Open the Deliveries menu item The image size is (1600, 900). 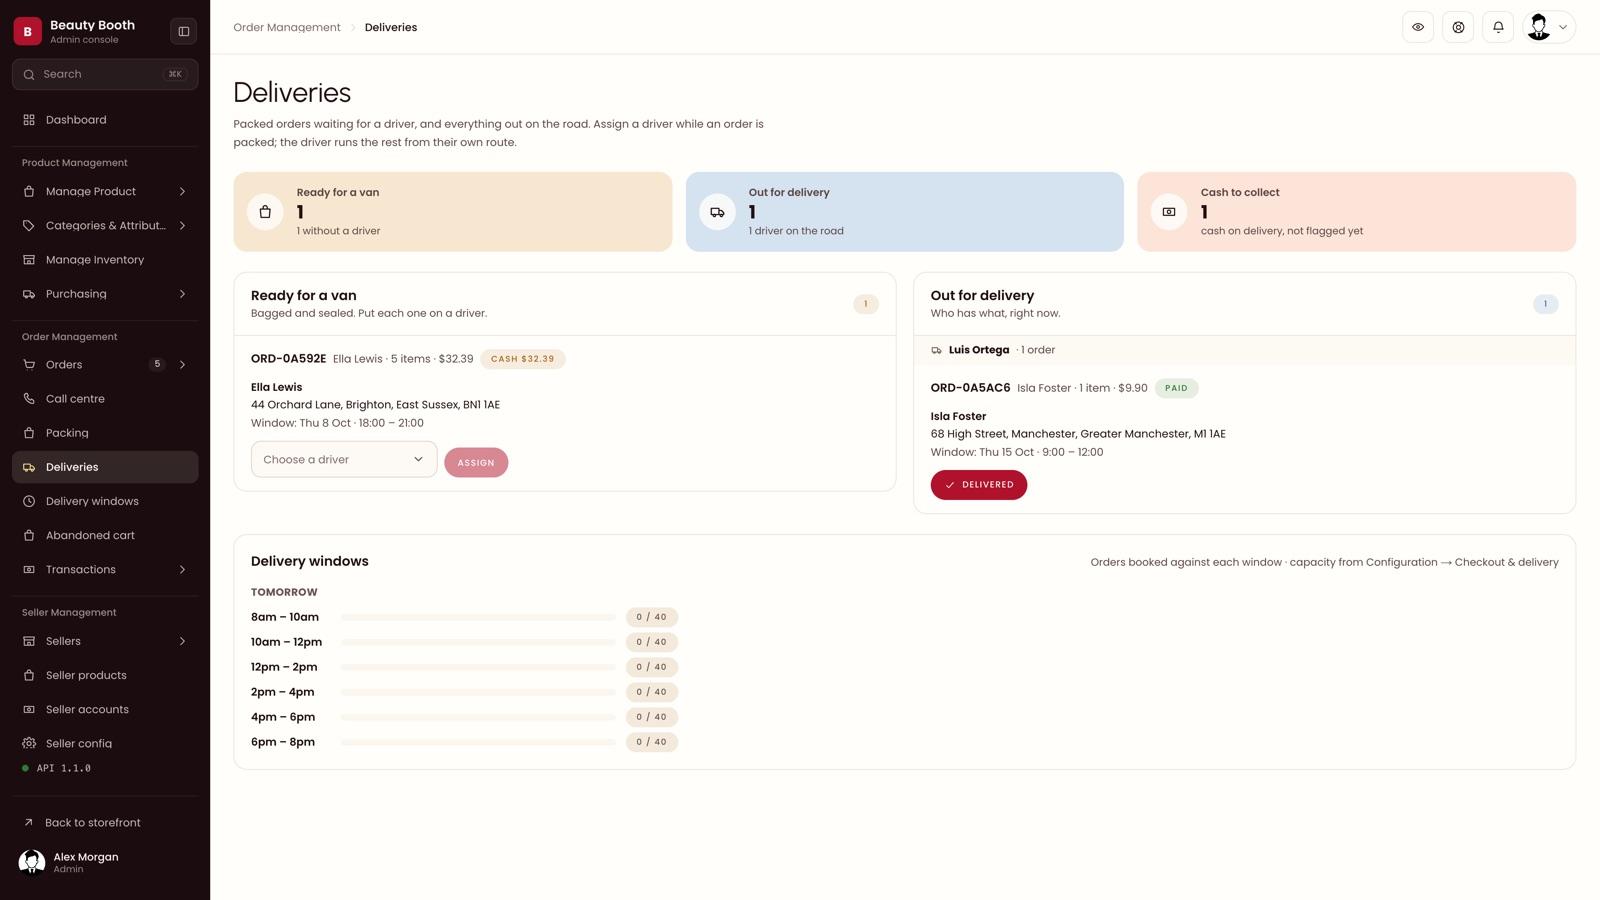pyautogui.click(x=105, y=467)
